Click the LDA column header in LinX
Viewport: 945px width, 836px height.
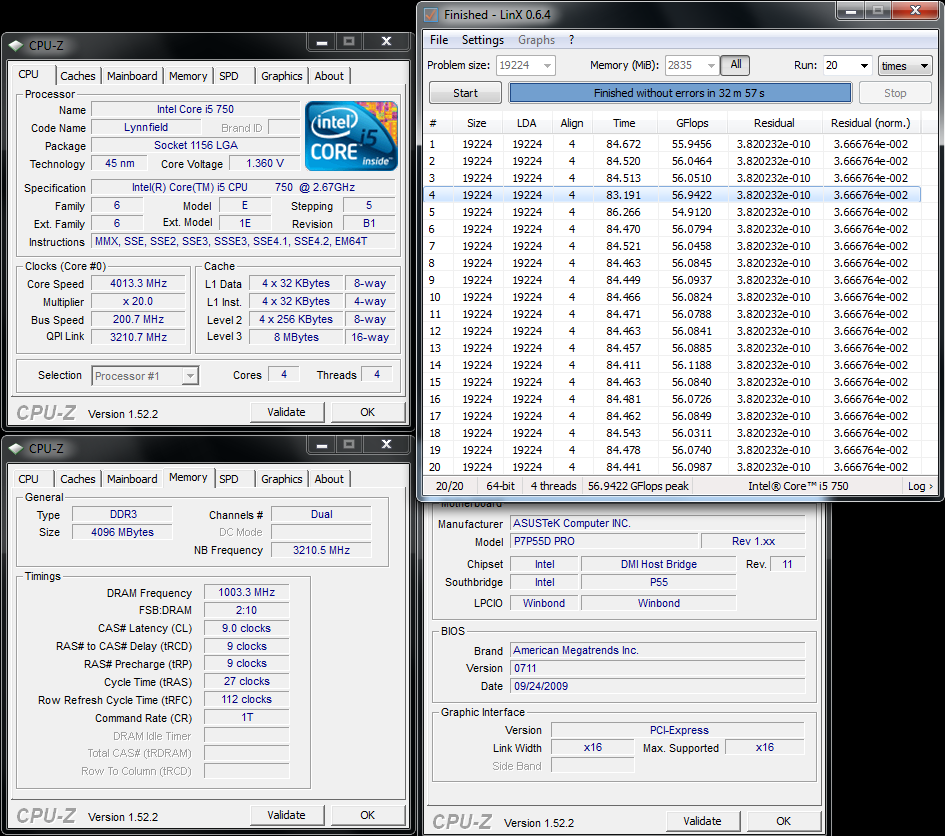pos(527,123)
